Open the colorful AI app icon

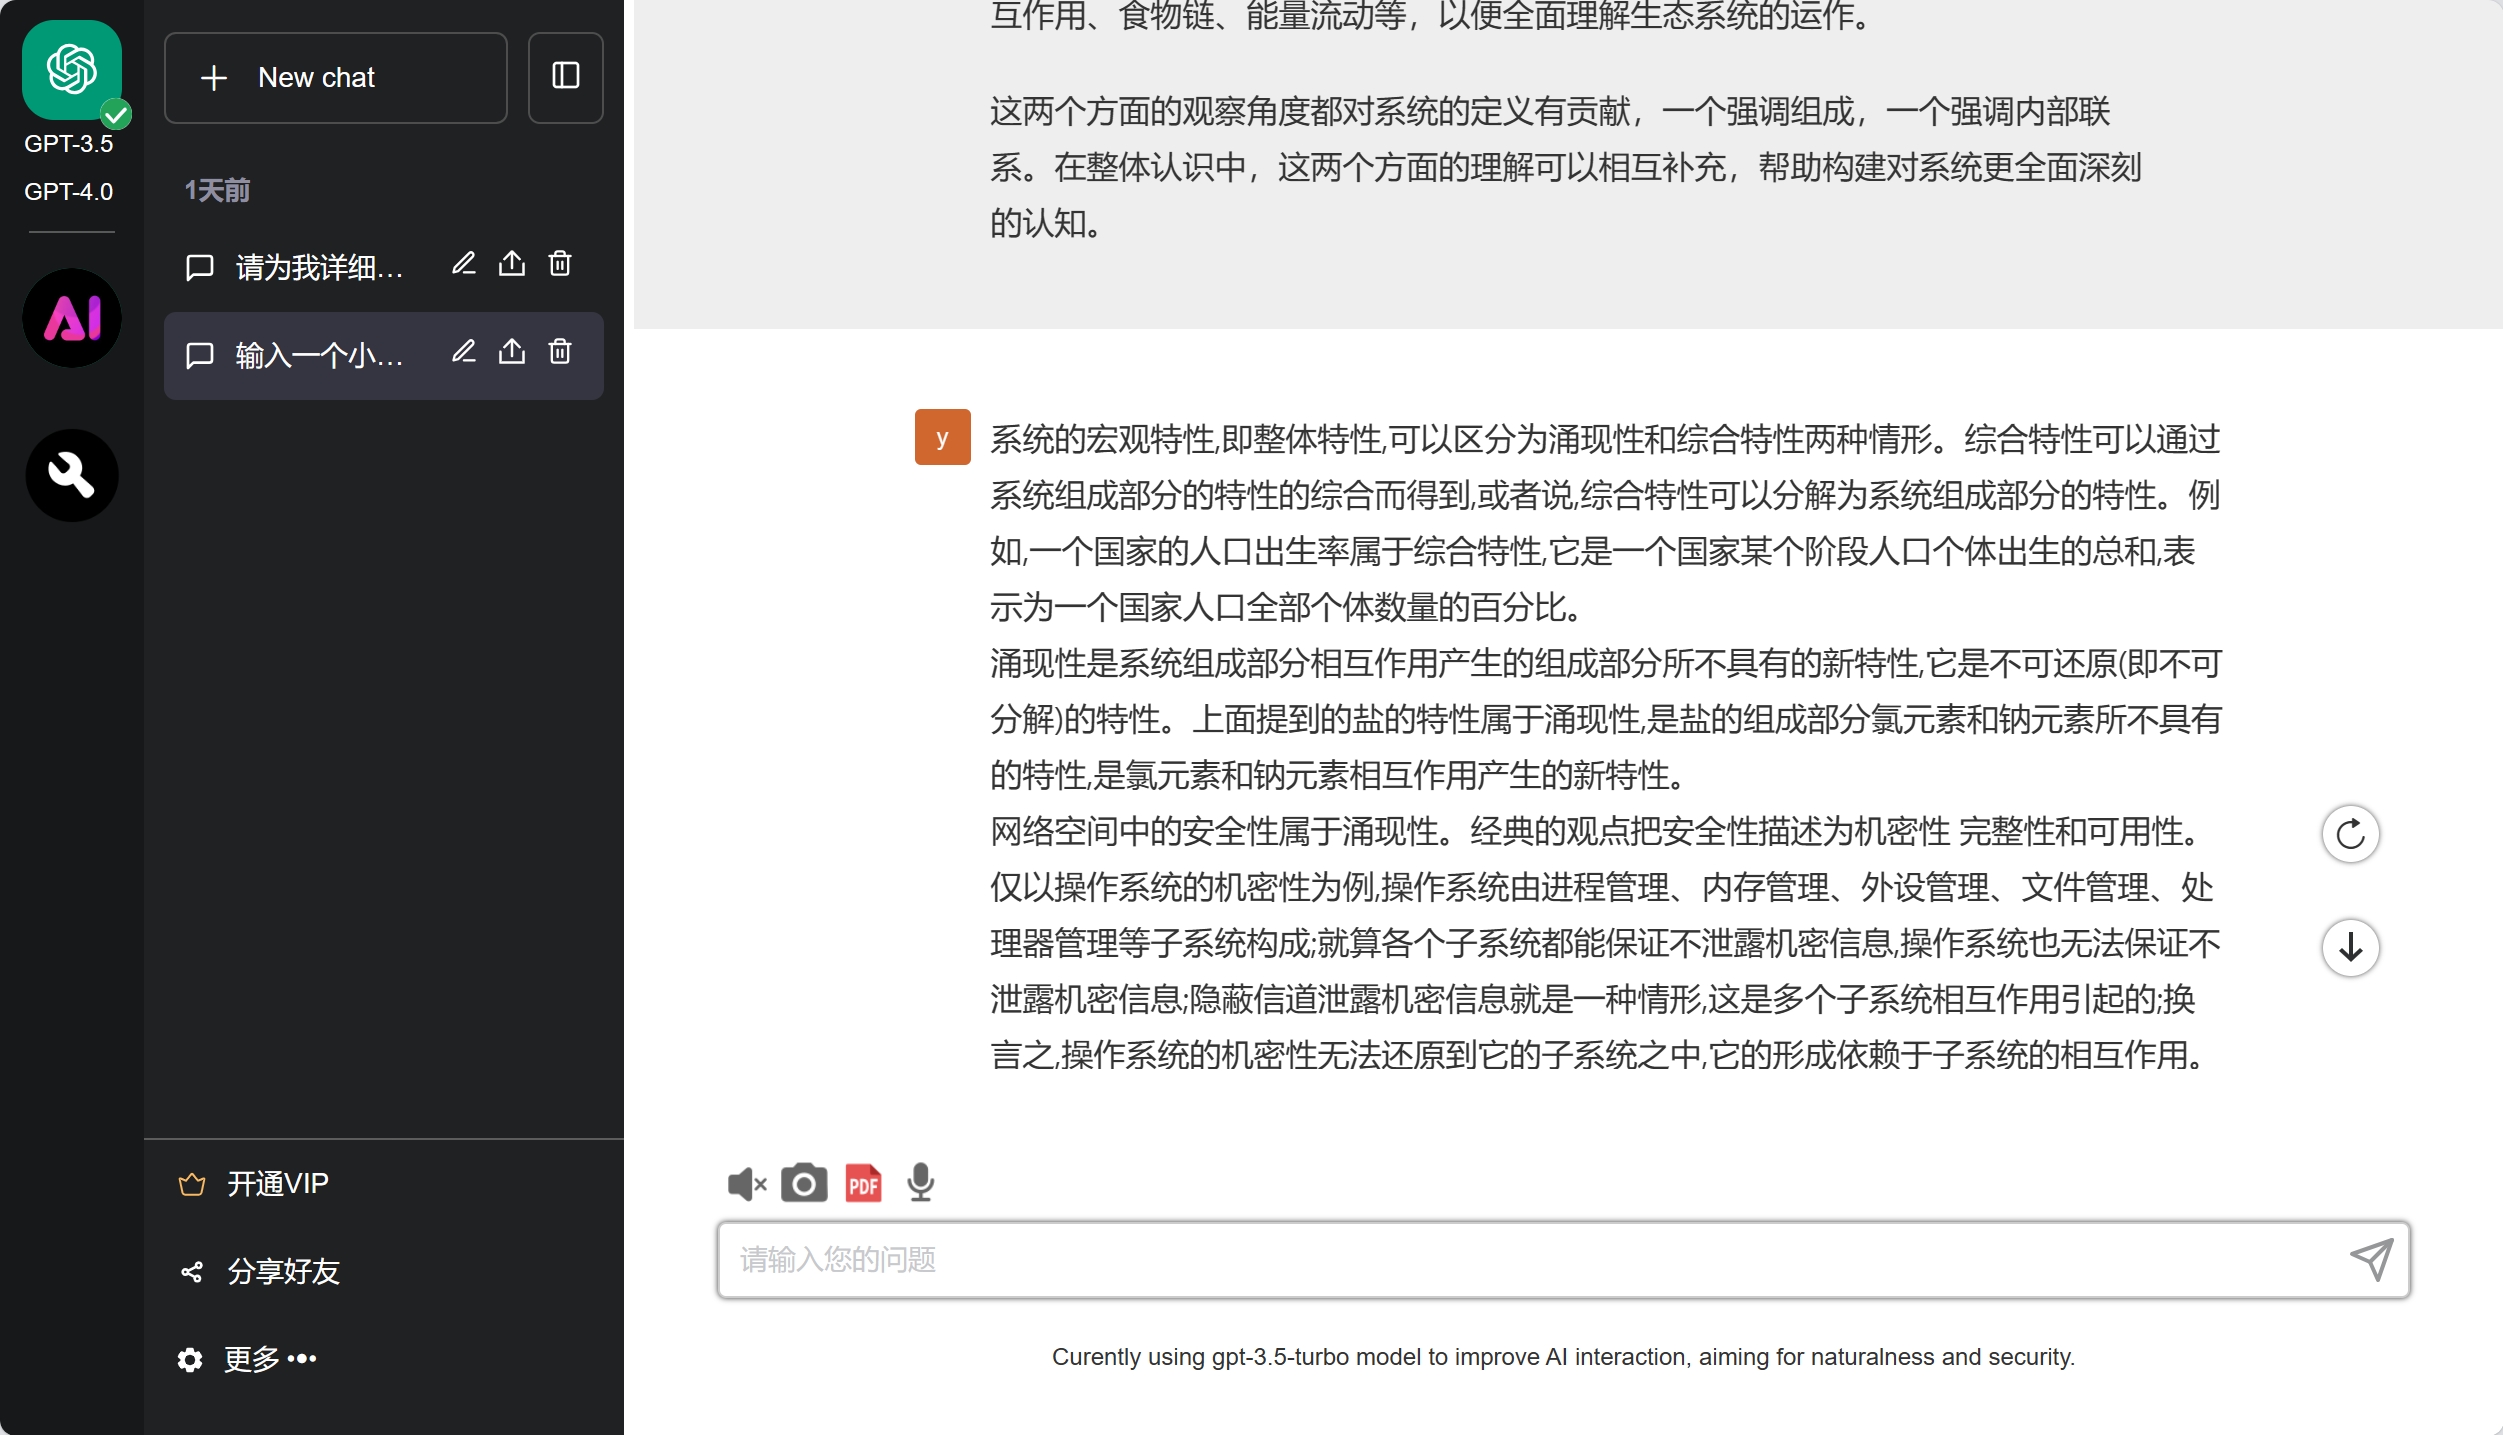tap(71, 319)
